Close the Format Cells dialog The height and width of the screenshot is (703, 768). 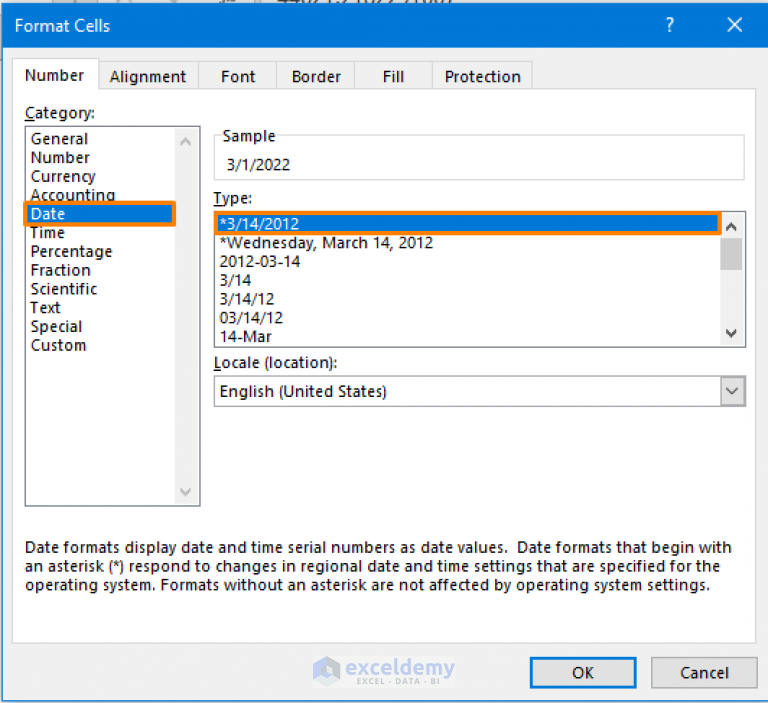734,24
